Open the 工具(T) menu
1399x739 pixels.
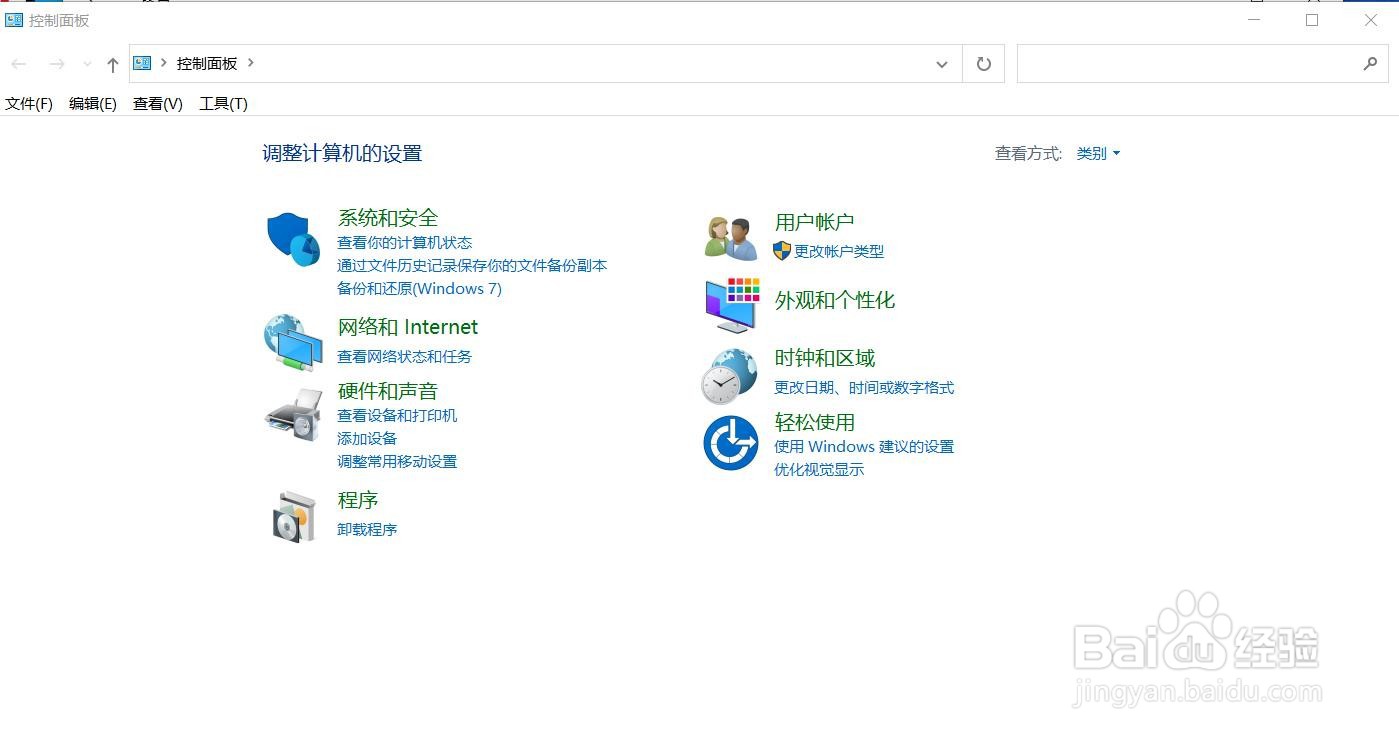click(x=224, y=103)
